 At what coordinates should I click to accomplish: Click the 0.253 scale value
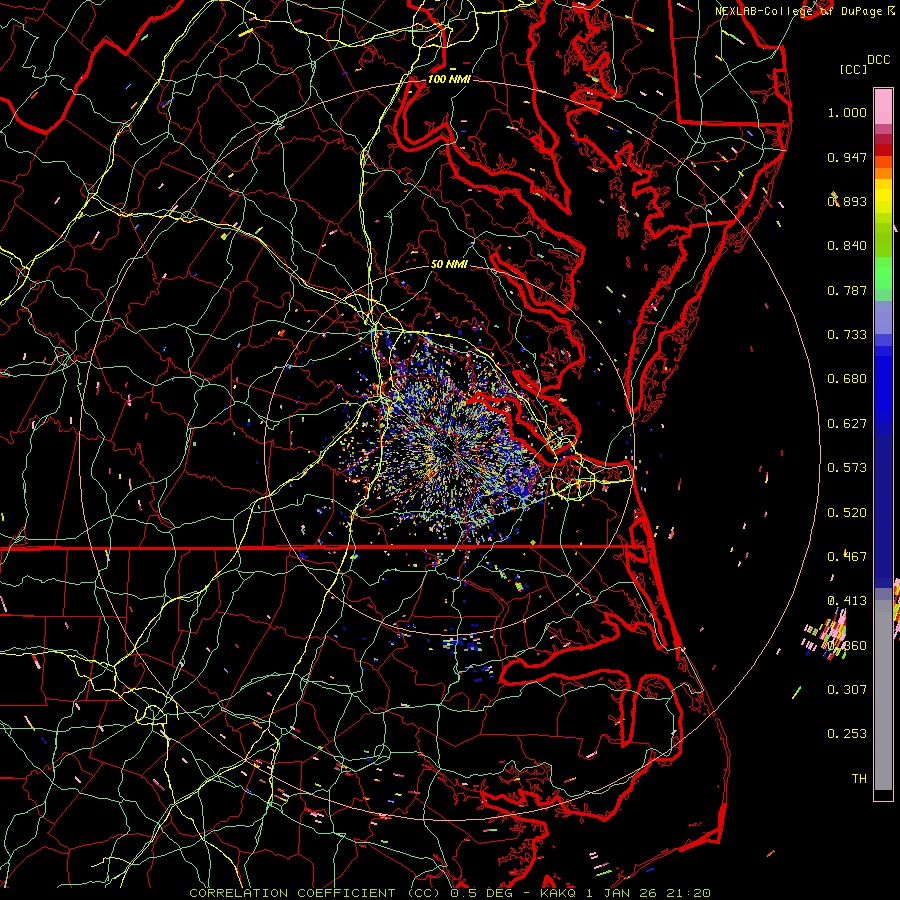point(847,734)
